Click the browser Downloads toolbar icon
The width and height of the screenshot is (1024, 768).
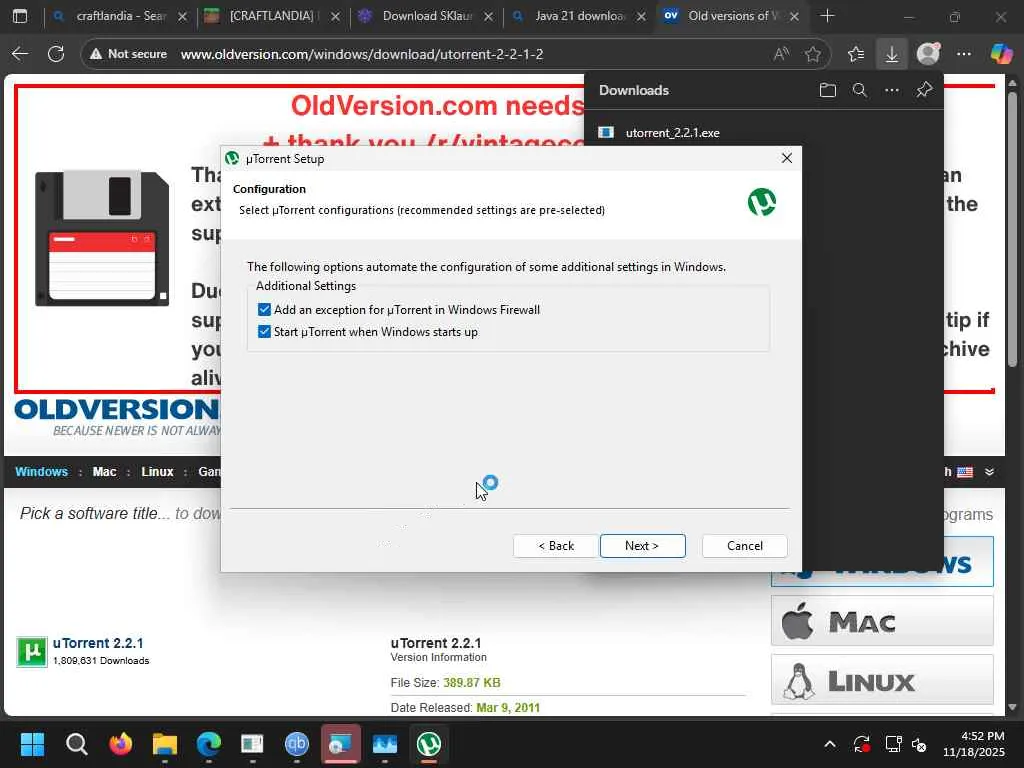pyautogui.click(x=891, y=54)
